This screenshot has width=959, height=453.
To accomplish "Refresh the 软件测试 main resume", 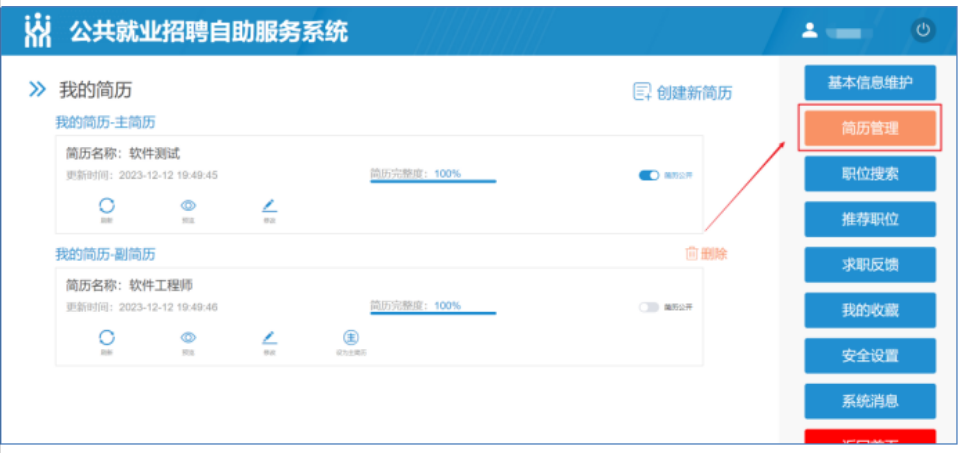I will coord(106,205).
